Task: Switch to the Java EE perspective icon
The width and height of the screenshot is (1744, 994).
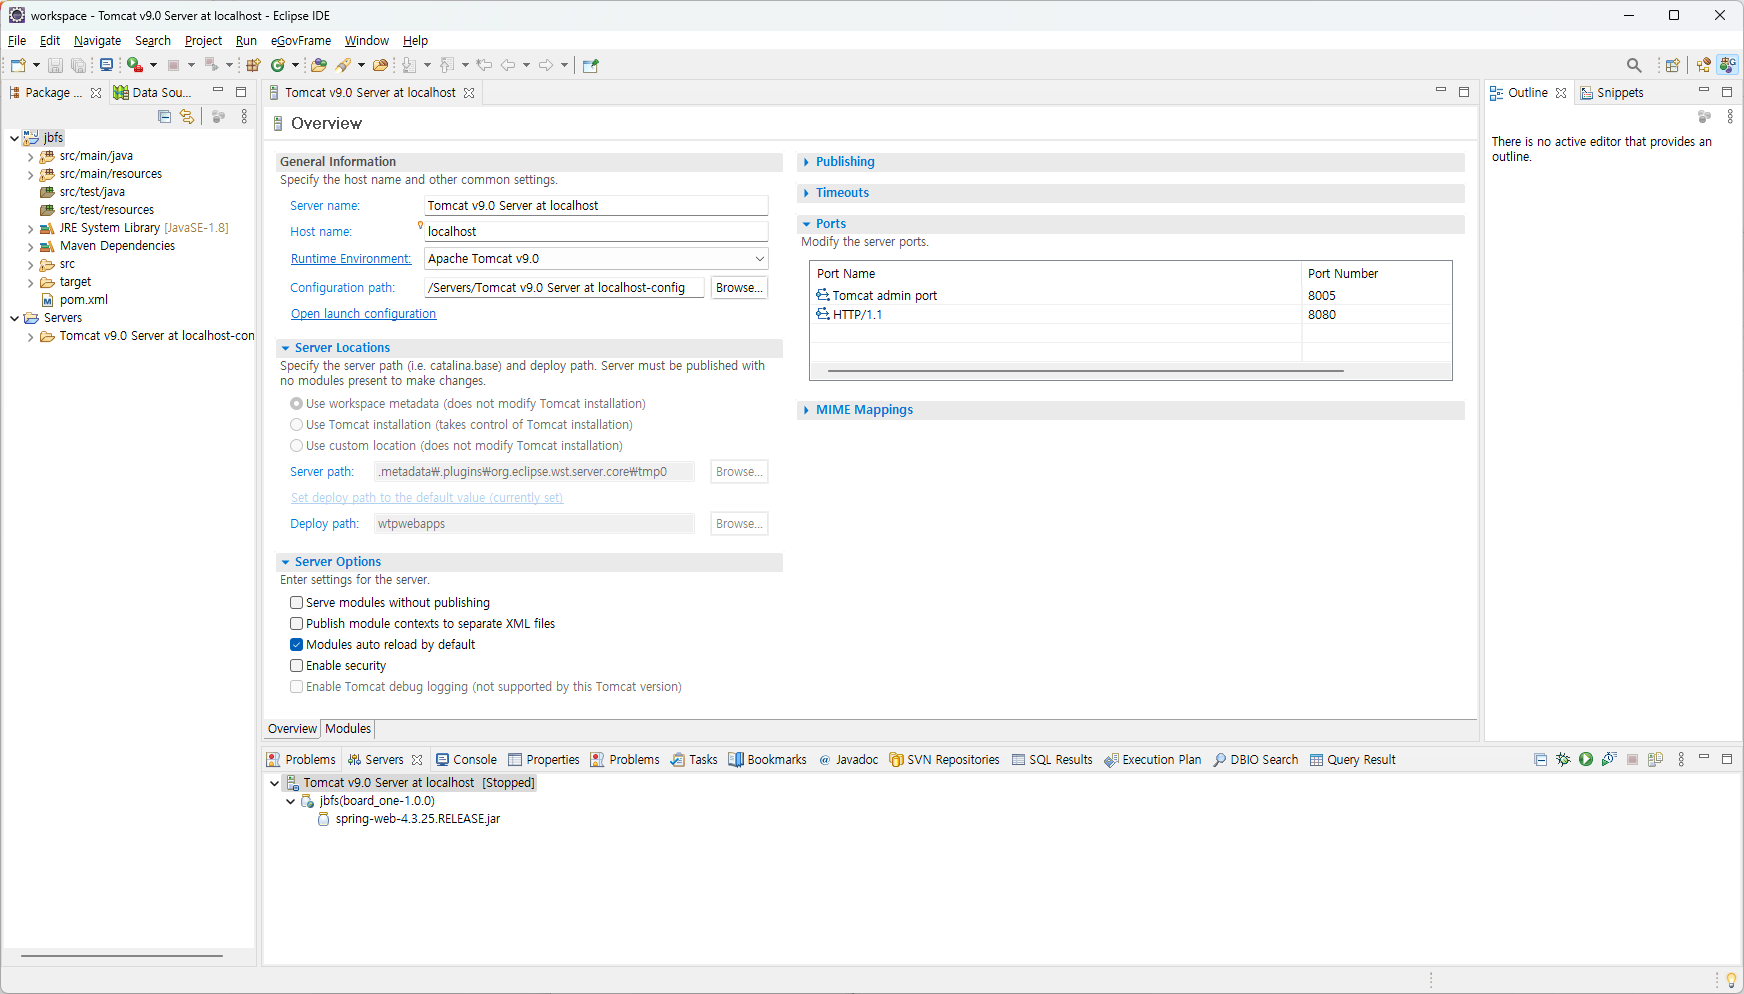Action: pos(1704,65)
